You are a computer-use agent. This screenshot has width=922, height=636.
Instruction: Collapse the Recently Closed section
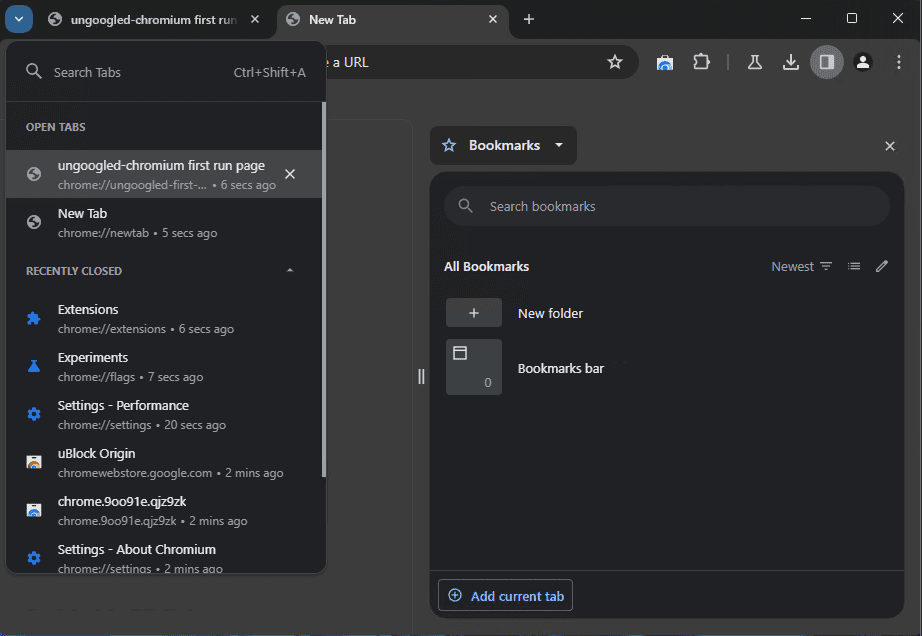(290, 271)
